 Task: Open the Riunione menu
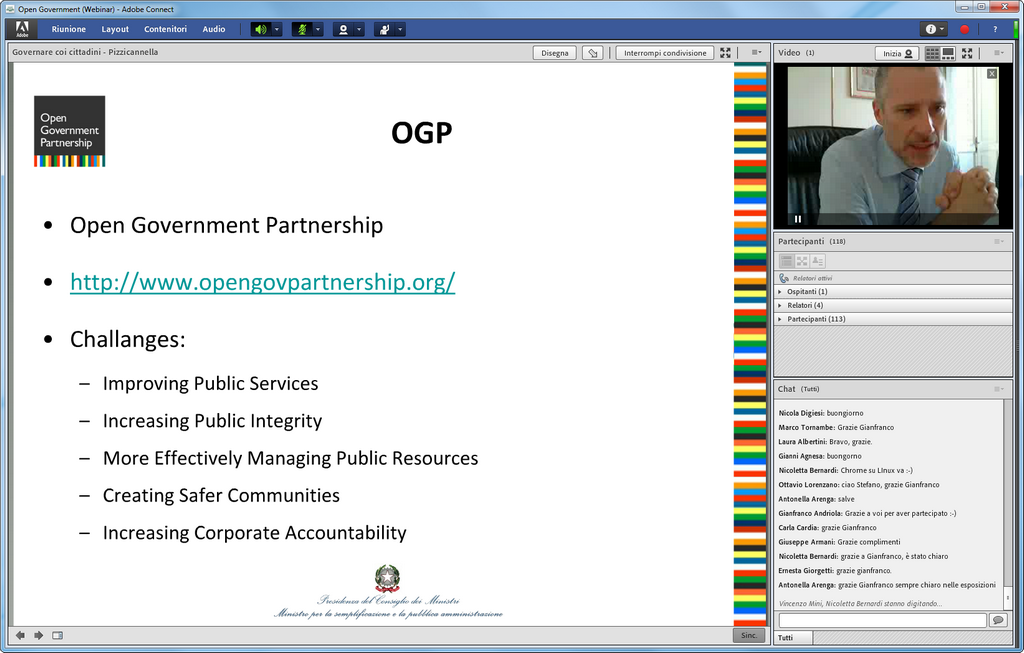pos(69,29)
